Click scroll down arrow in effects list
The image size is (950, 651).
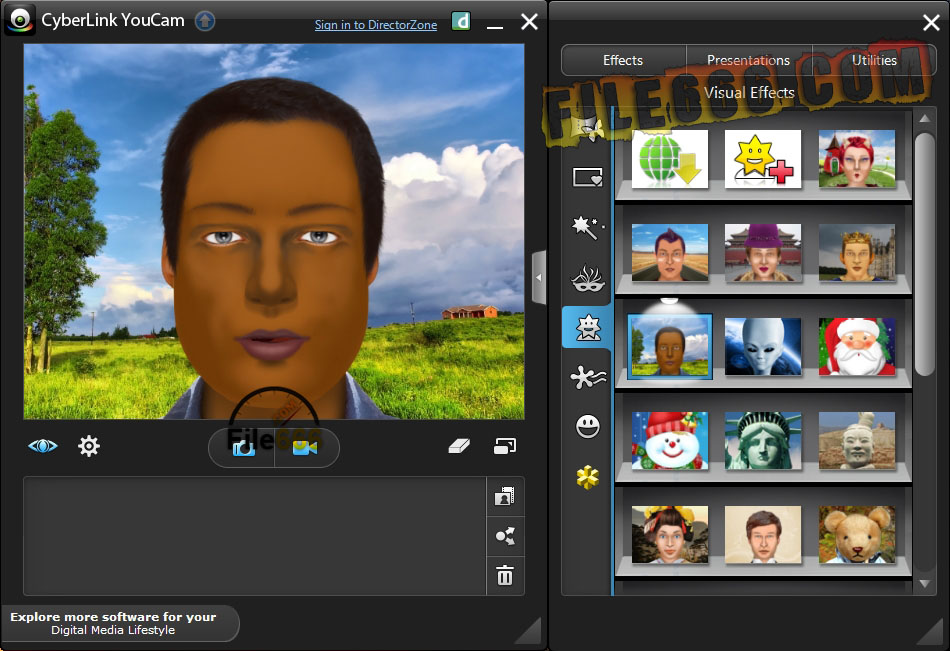pyautogui.click(x=925, y=584)
